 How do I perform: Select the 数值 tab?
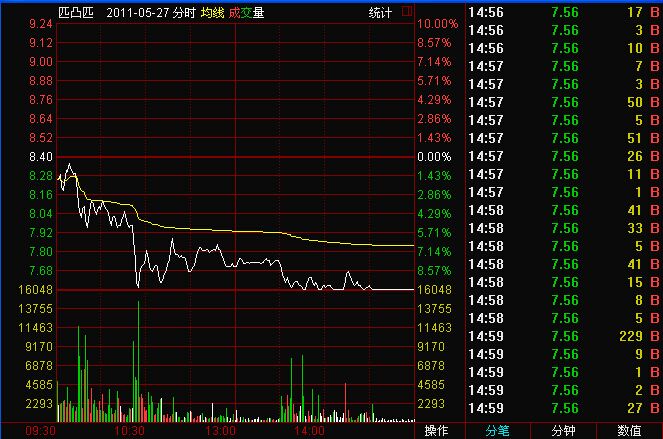[629, 431]
